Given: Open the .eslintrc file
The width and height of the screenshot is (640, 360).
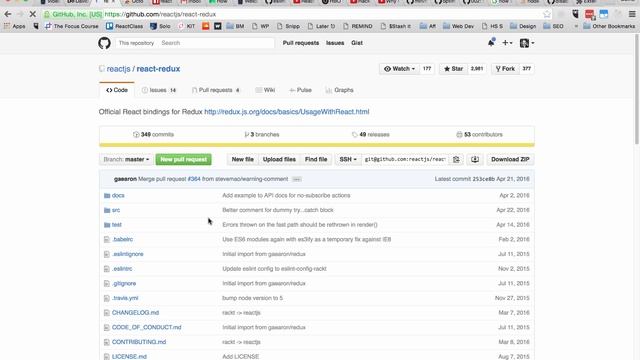Looking at the screenshot, I should click(122, 269).
